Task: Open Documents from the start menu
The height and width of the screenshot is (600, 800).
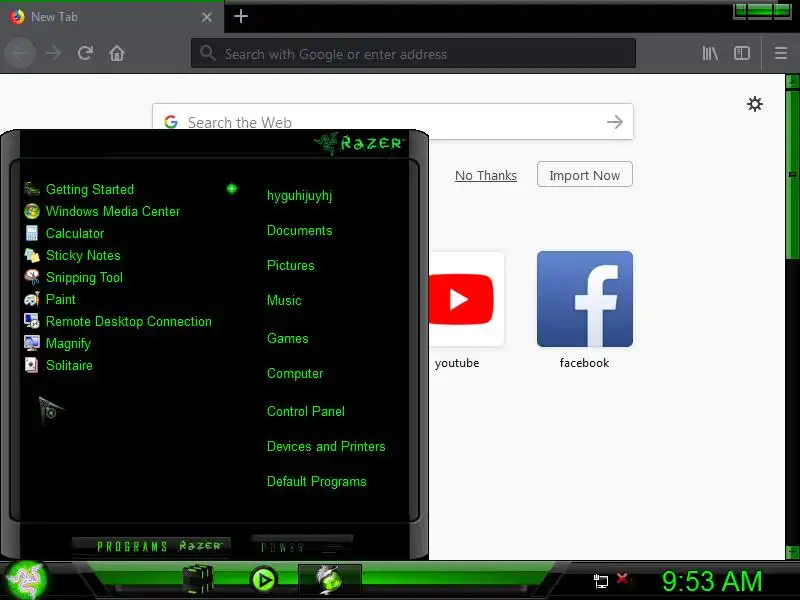Action: (299, 230)
